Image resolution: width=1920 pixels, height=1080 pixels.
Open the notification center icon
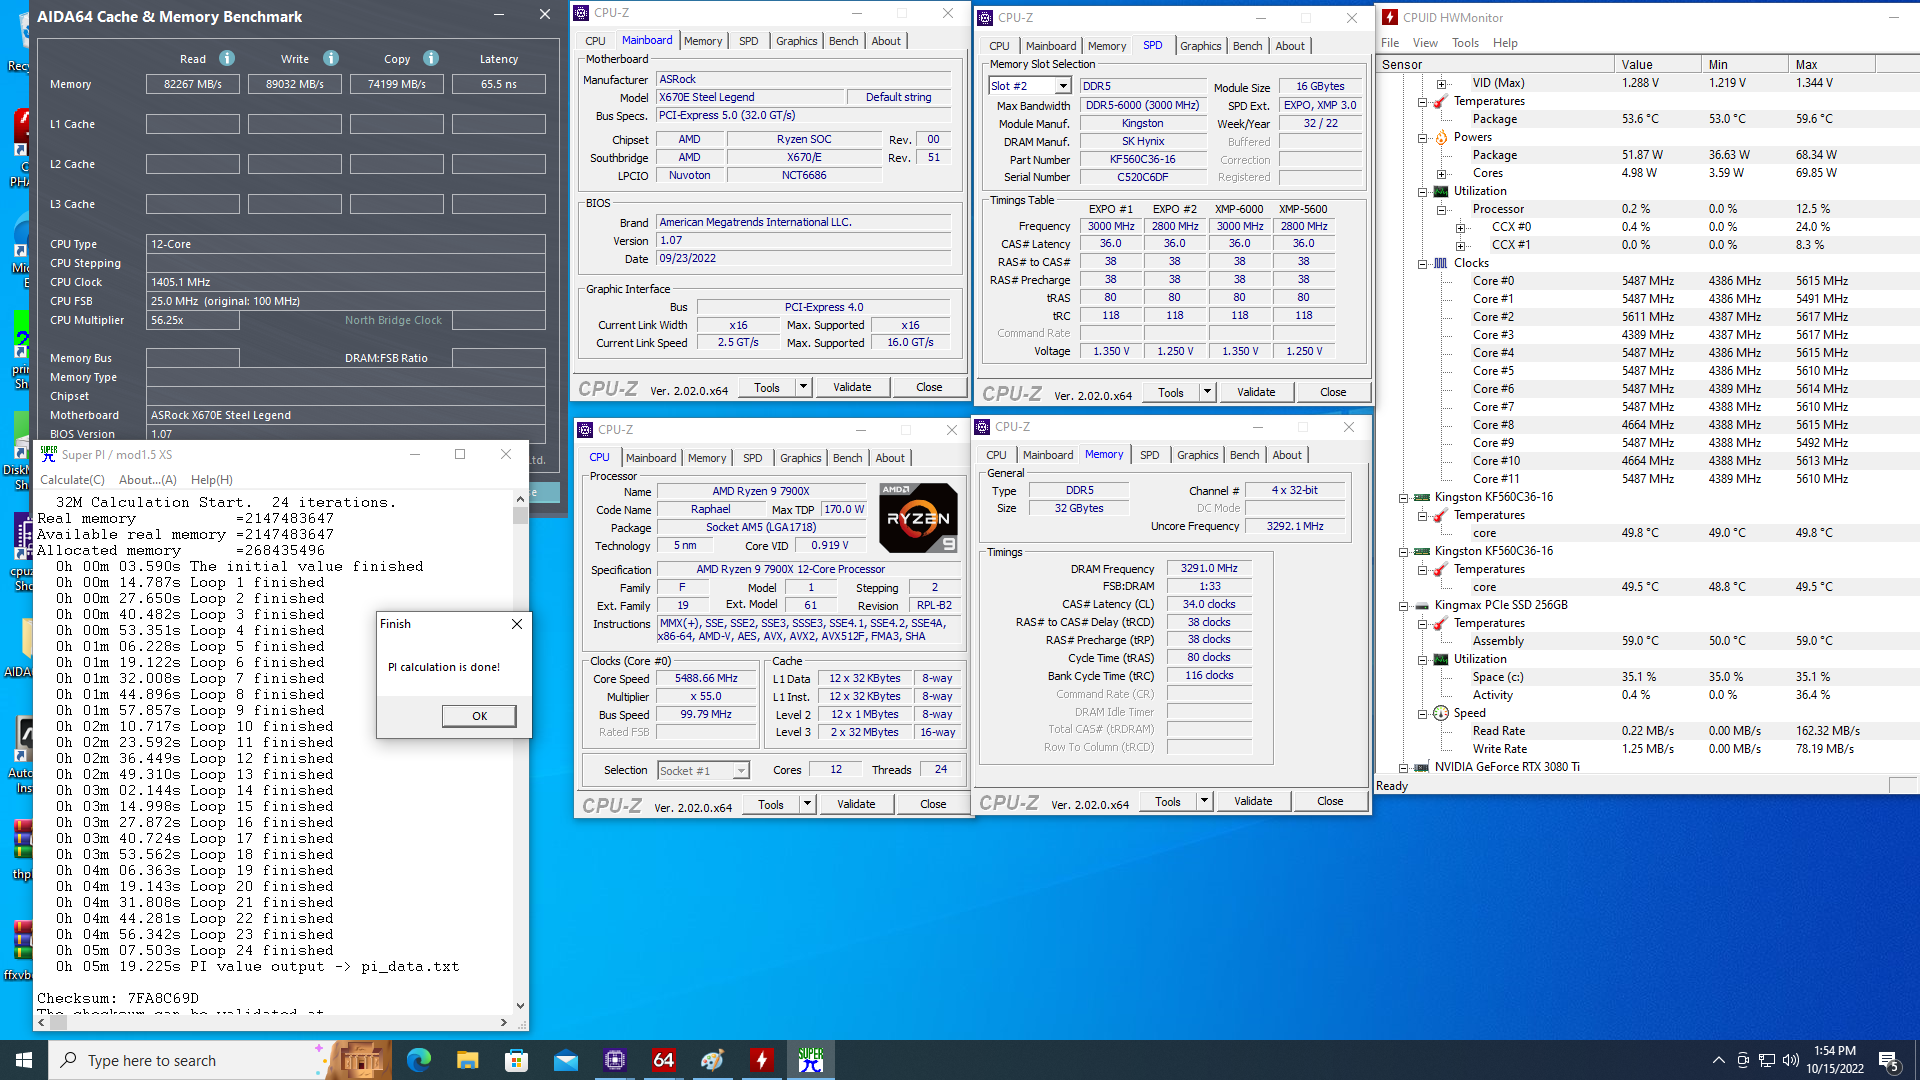(x=1889, y=1060)
